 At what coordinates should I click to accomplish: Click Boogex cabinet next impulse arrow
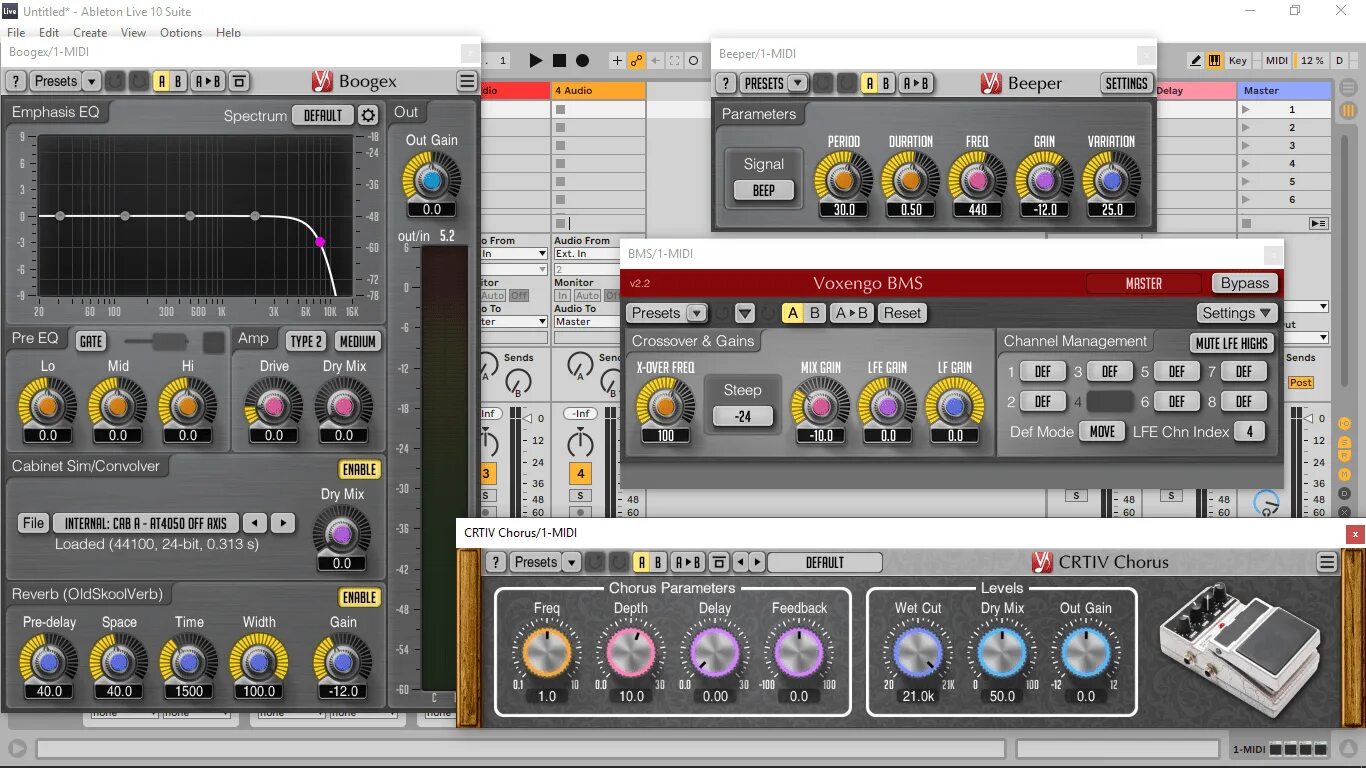tap(284, 523)
